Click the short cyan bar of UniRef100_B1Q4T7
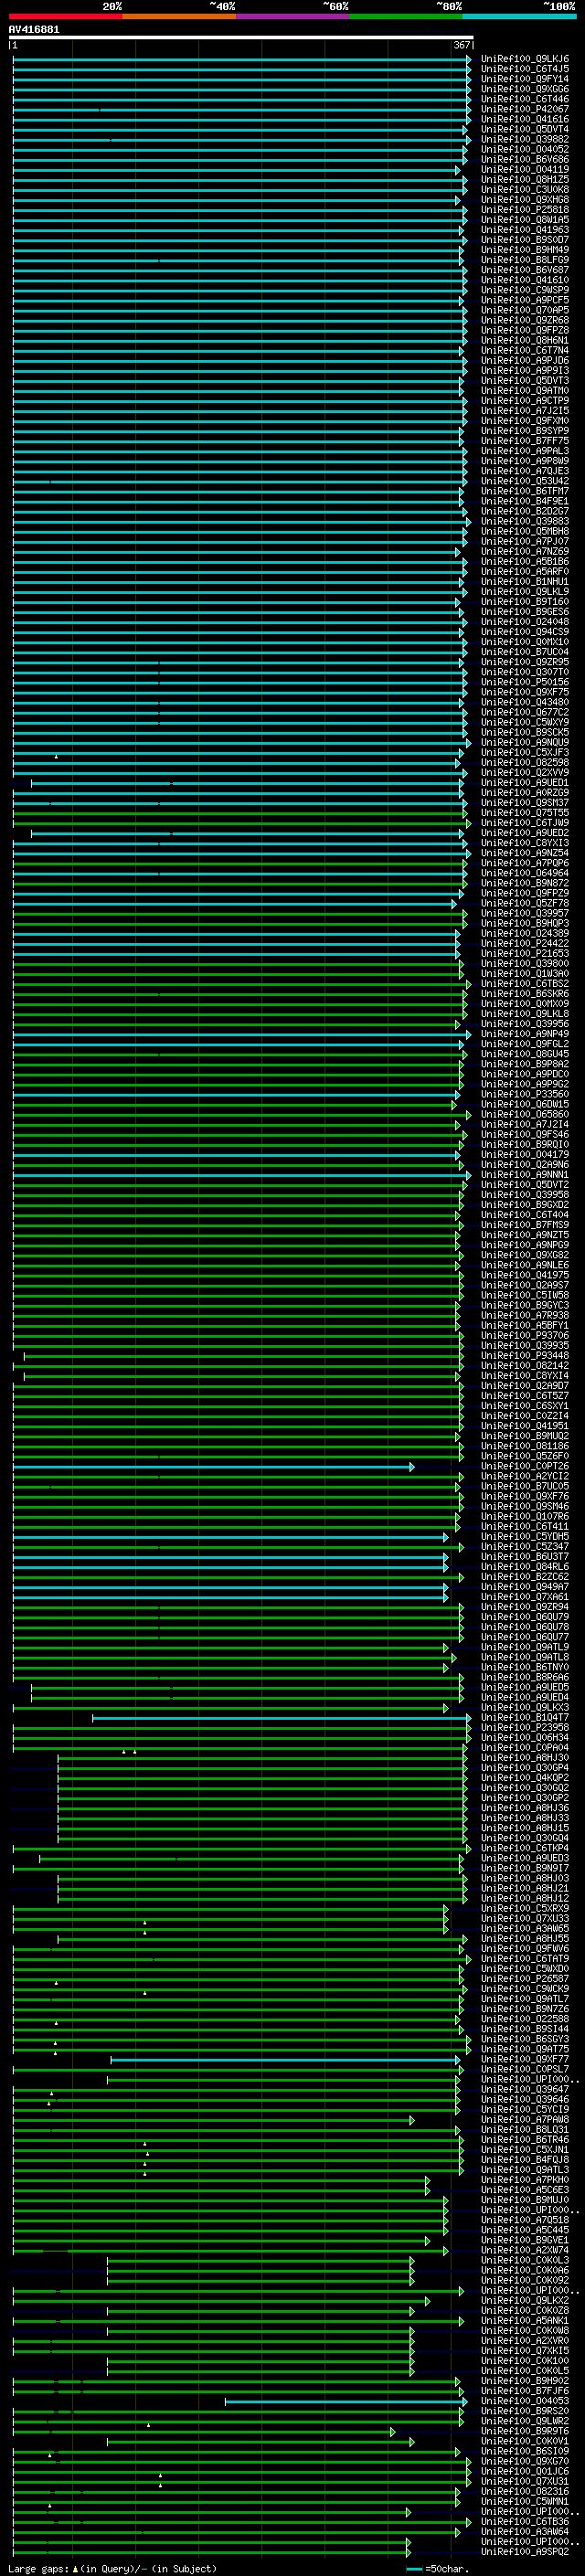Screen dimensions: 585x2576 (281, 1718)
